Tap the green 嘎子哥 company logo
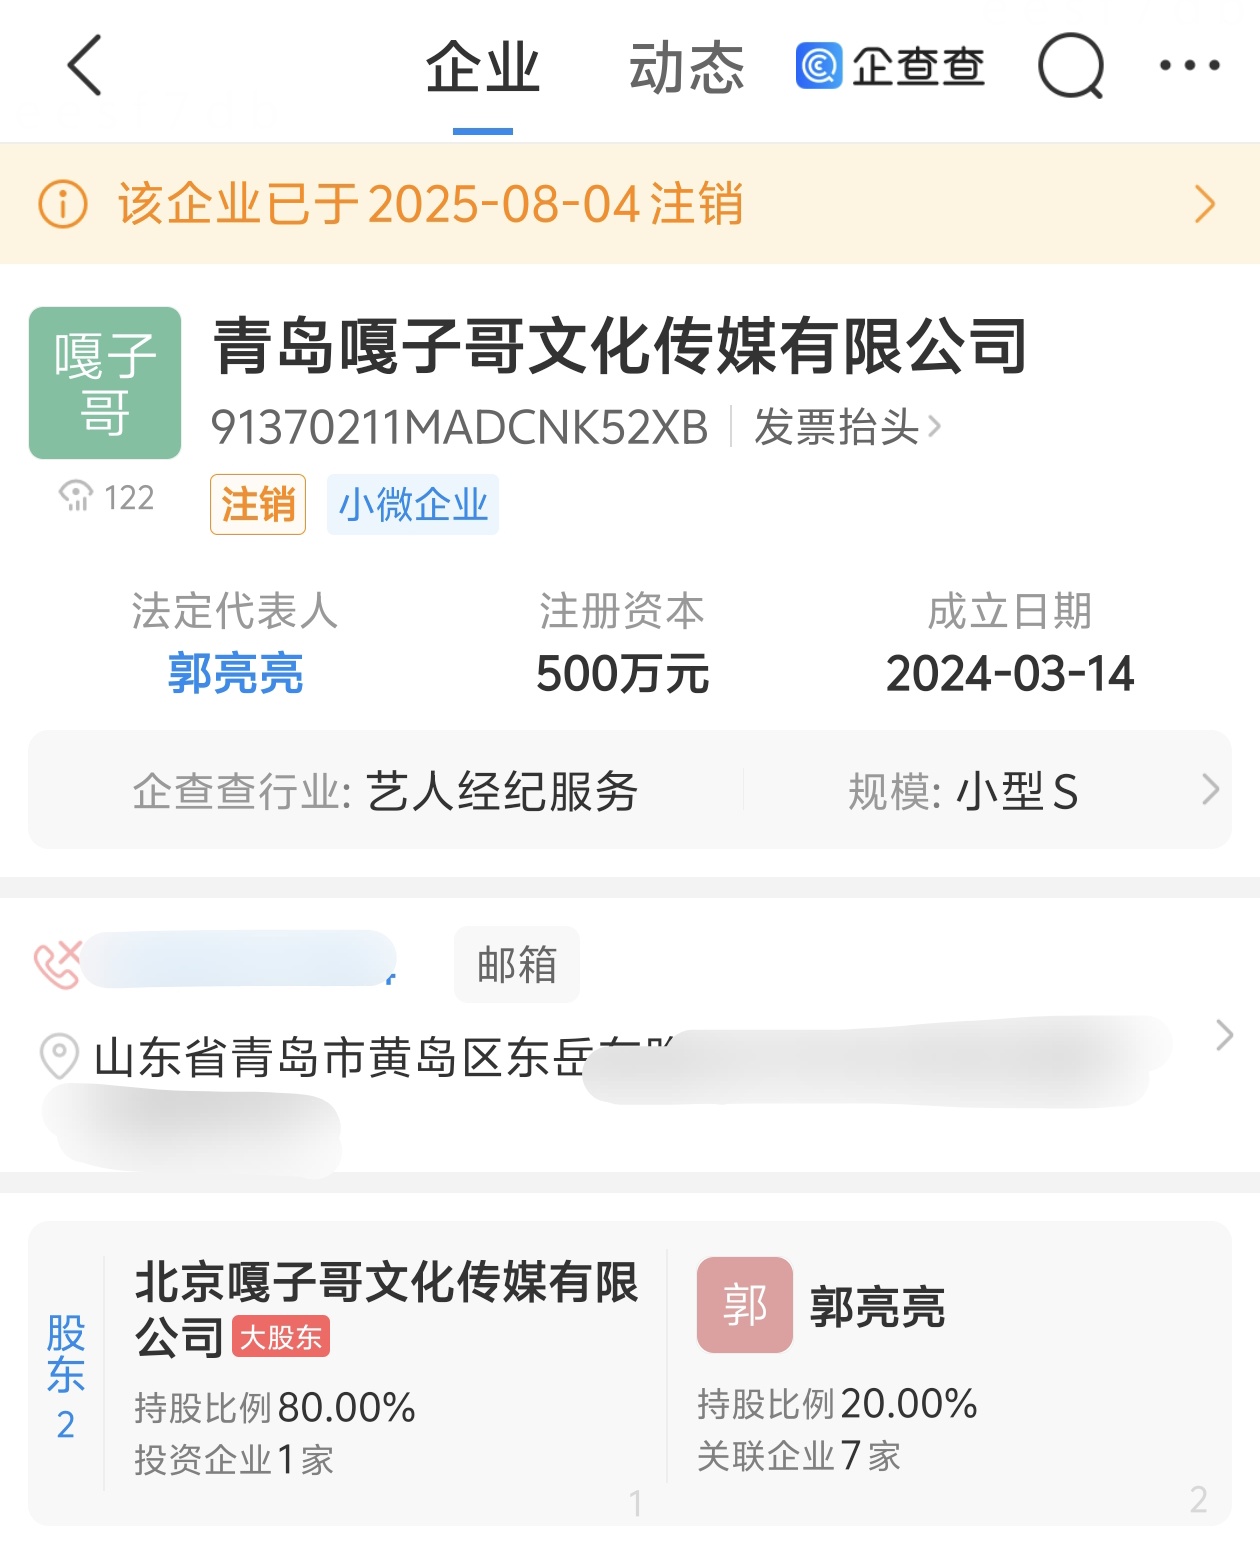 [105, 383]
